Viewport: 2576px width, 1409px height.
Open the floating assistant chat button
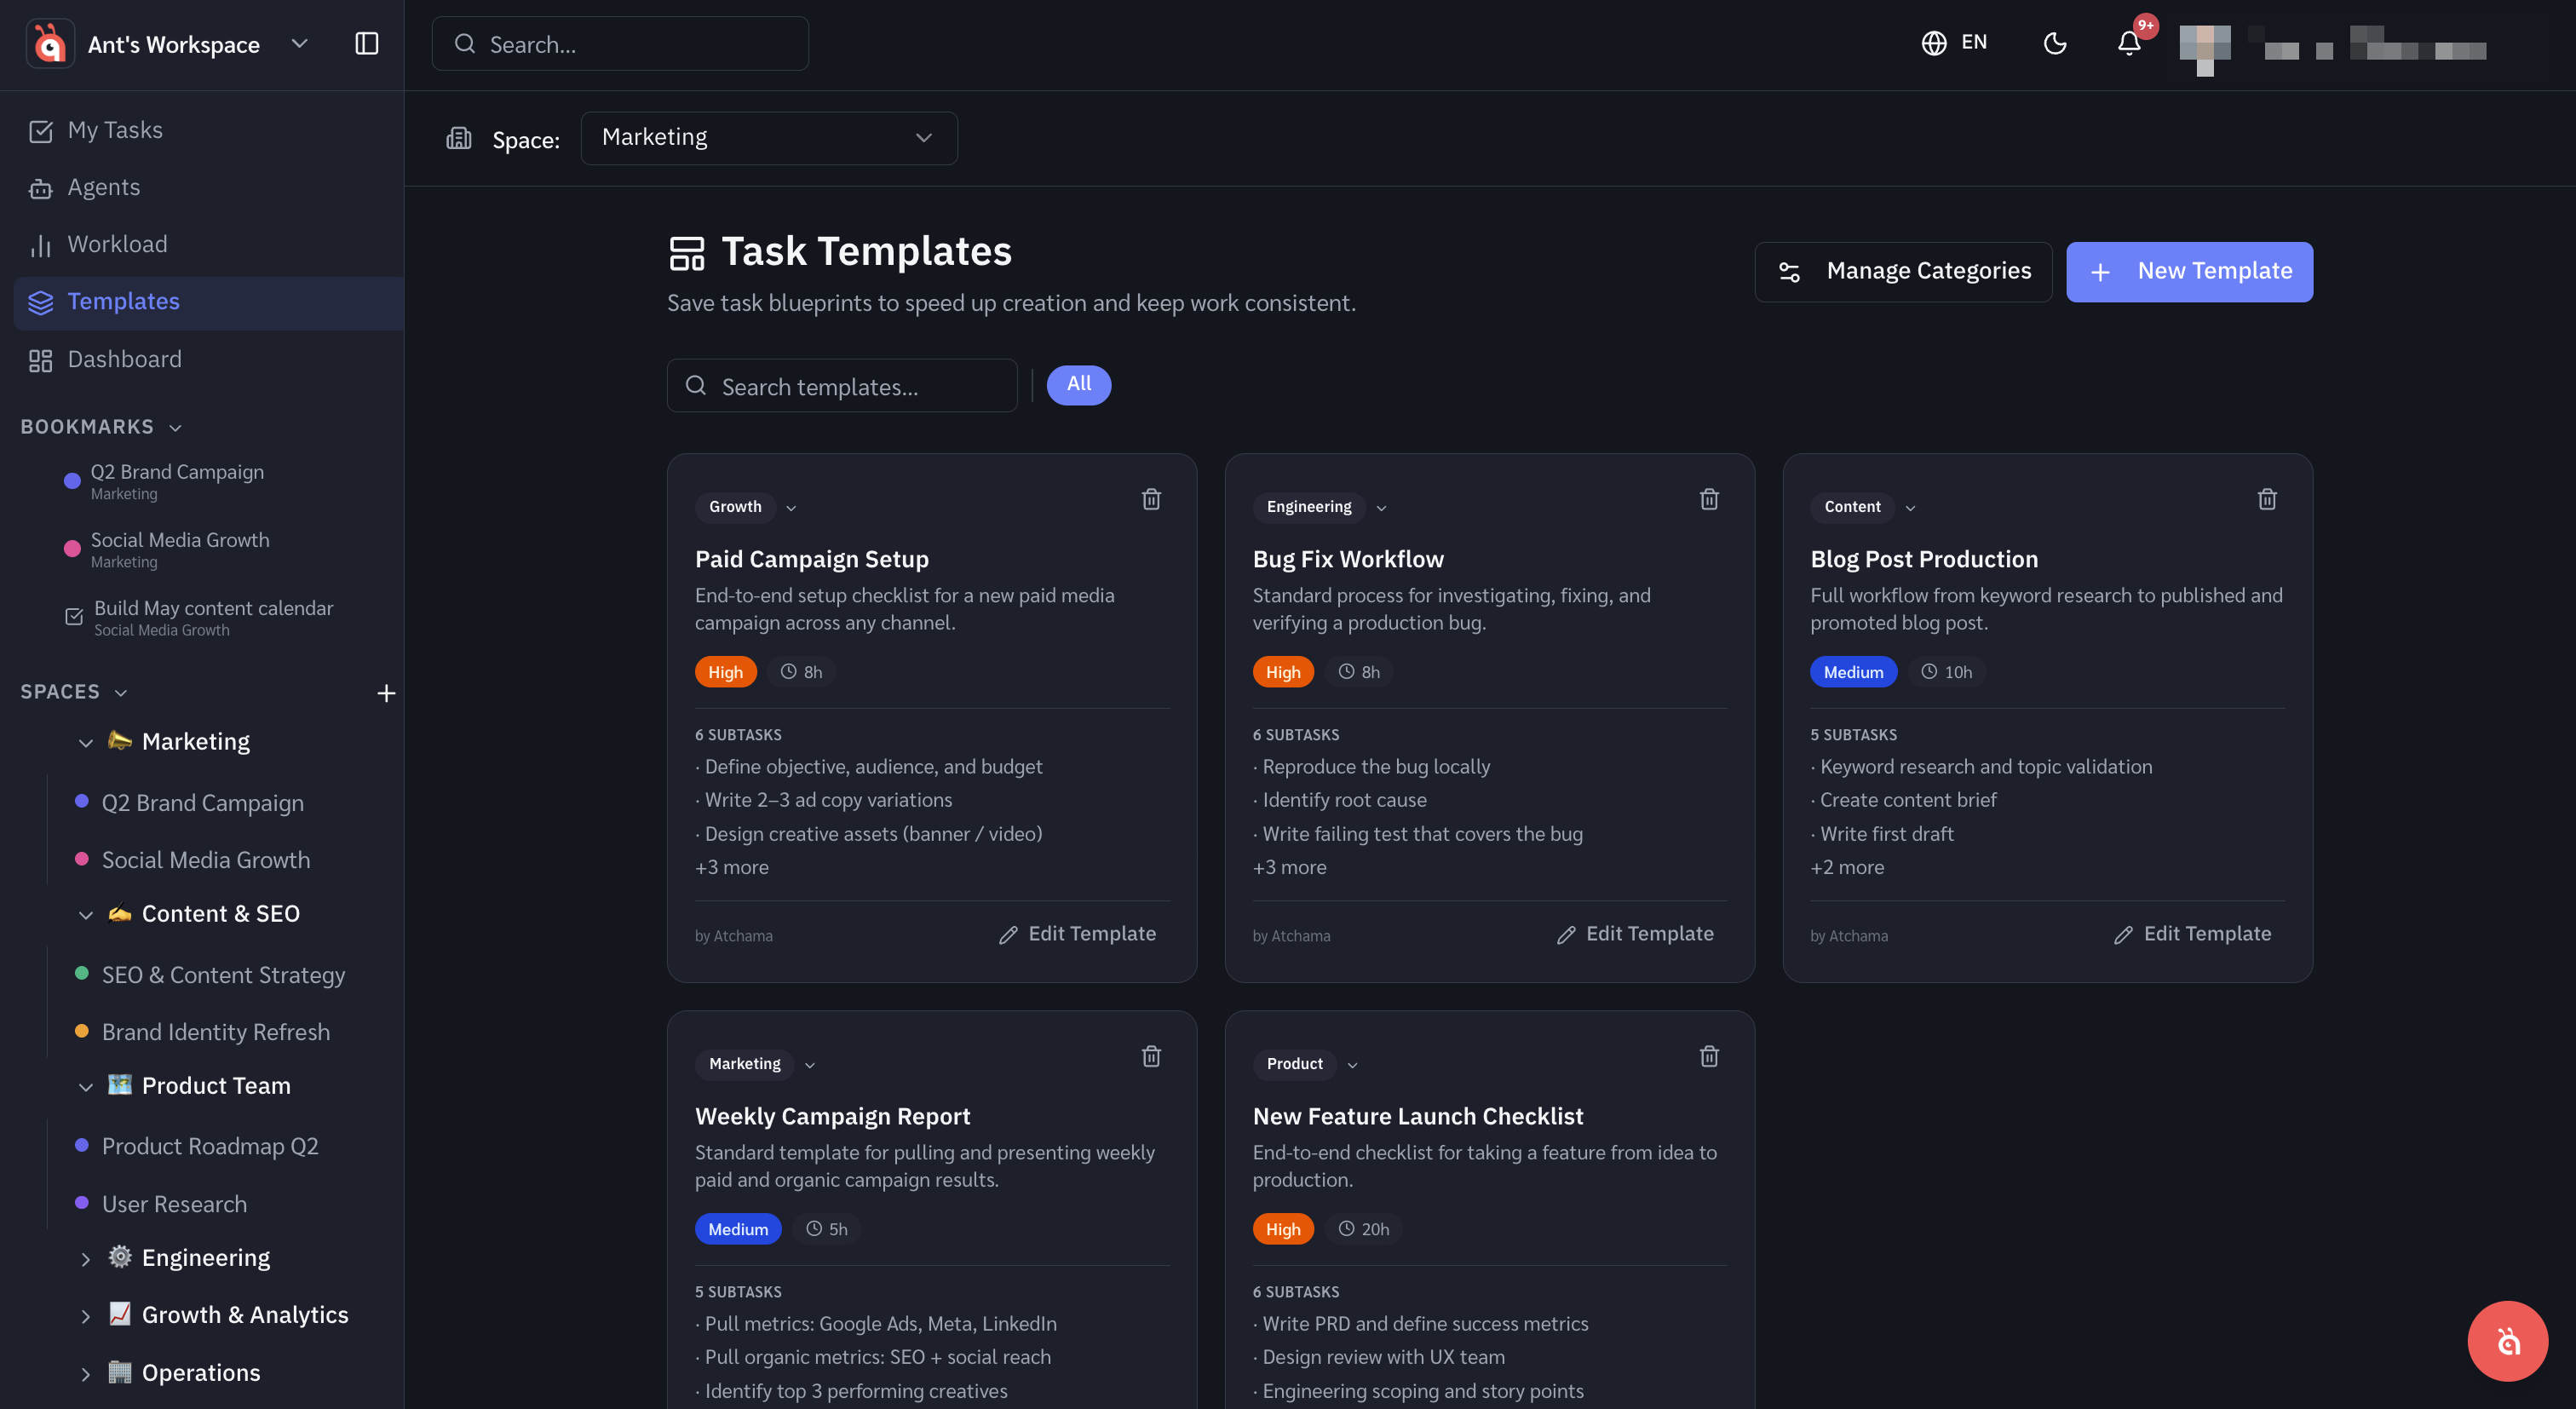click(x=2507, y=1340)
